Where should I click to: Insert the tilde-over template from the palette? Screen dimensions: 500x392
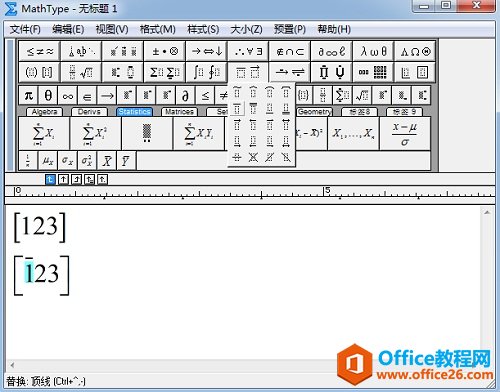(237, 91)
